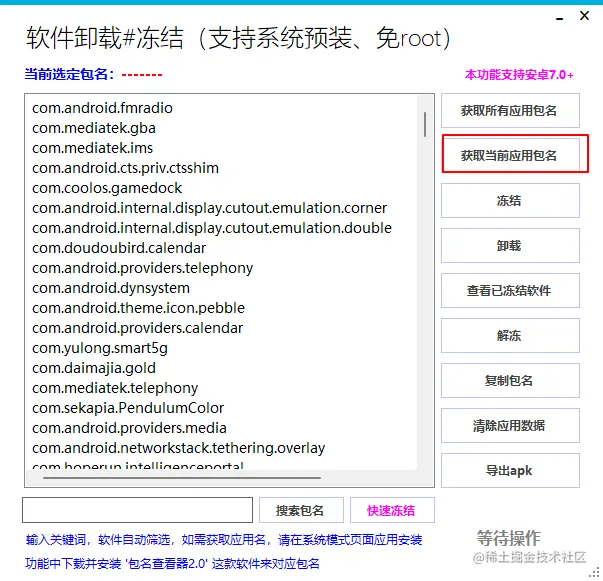Click the 冻结 button
Image resolution: width=603 pixels, height=581 pixels.
coord(510,200)
